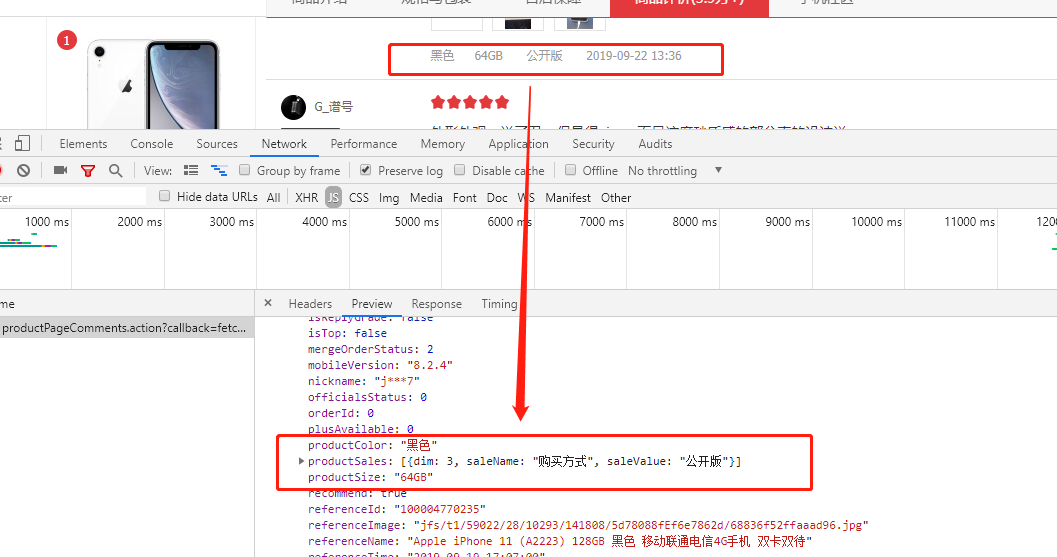Click the G_谱号 reviewer name

tap(334, 107)
